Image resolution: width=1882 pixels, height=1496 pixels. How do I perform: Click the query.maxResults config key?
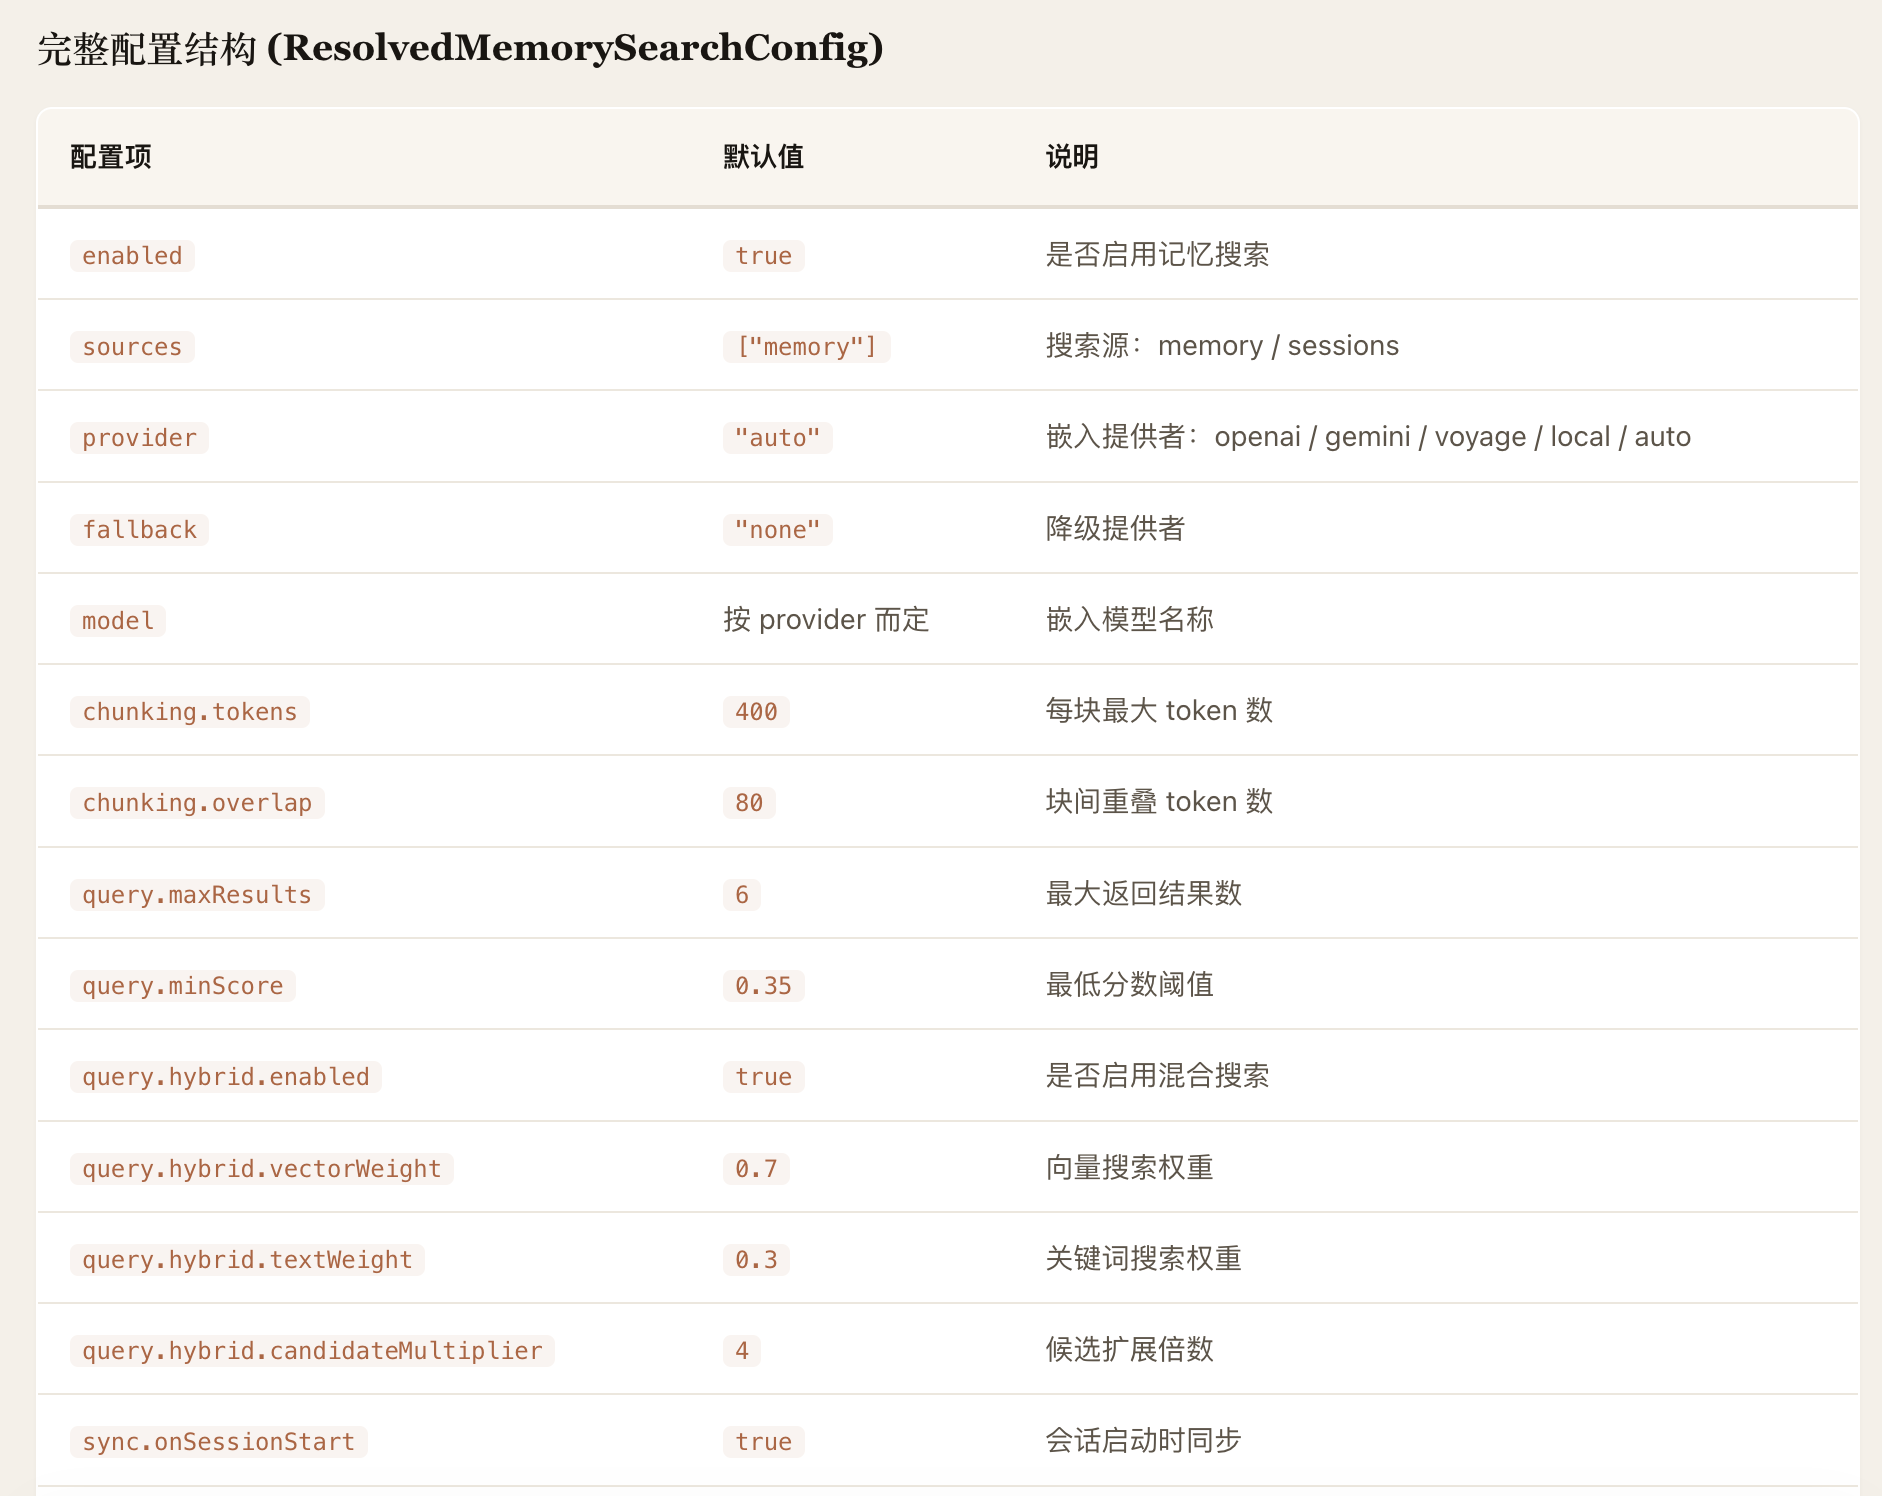197,895
